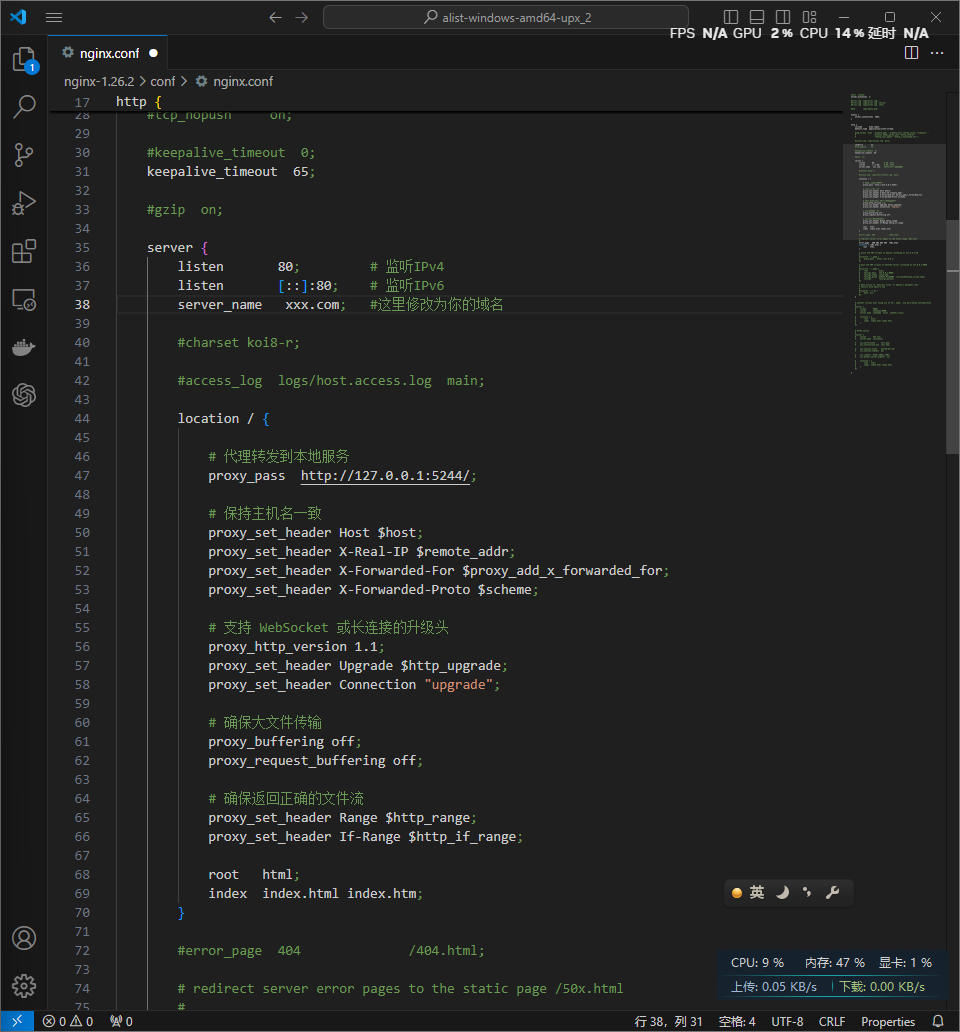This screenshot has width=960, height=1032.
Task: Toggle the primary side bar layout button
Action: tap(731, 17)
